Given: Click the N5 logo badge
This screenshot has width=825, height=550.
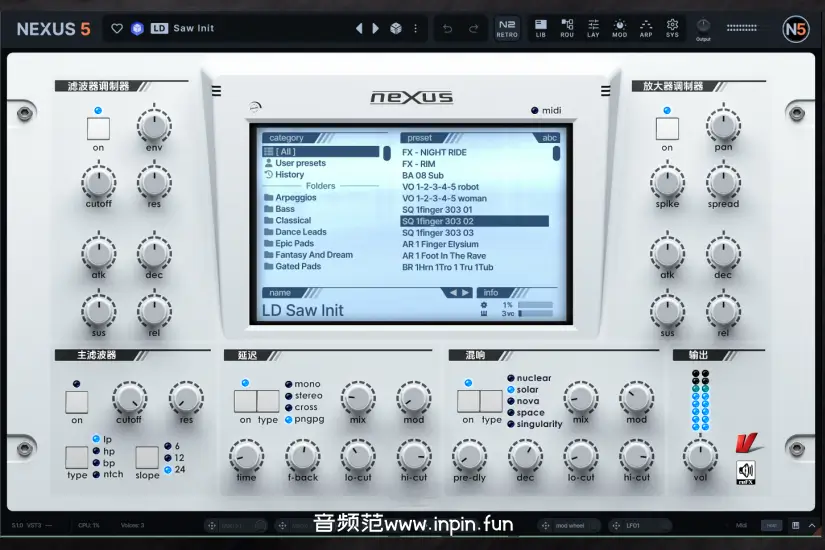Looking at the screenshot, I should click(x=796, y=29).
